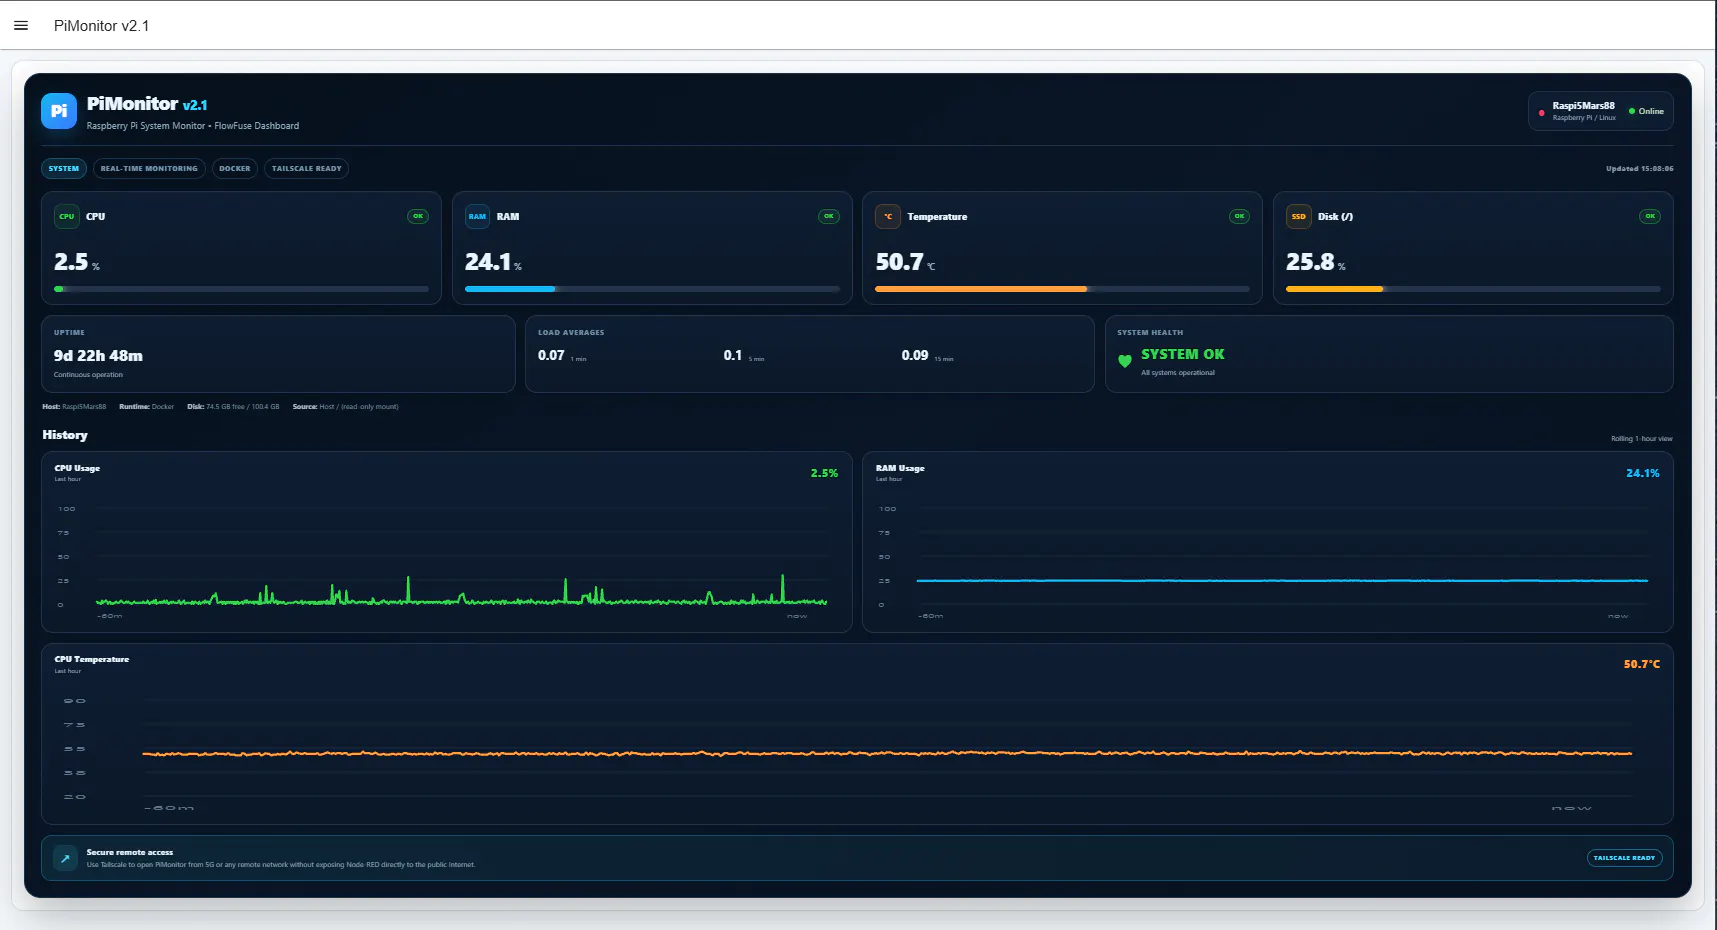
Task: Click the All systems operational caption
Action: [x=1178, y=373]
